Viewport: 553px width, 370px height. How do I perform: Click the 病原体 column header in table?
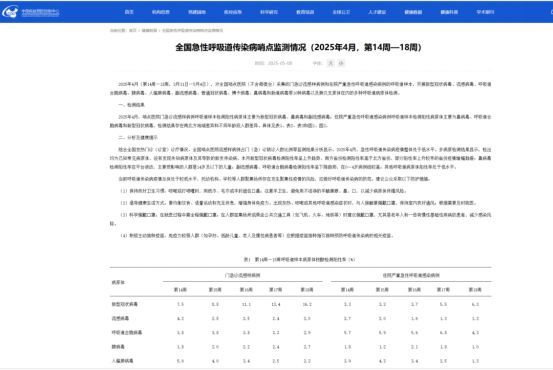coord(118,282)
